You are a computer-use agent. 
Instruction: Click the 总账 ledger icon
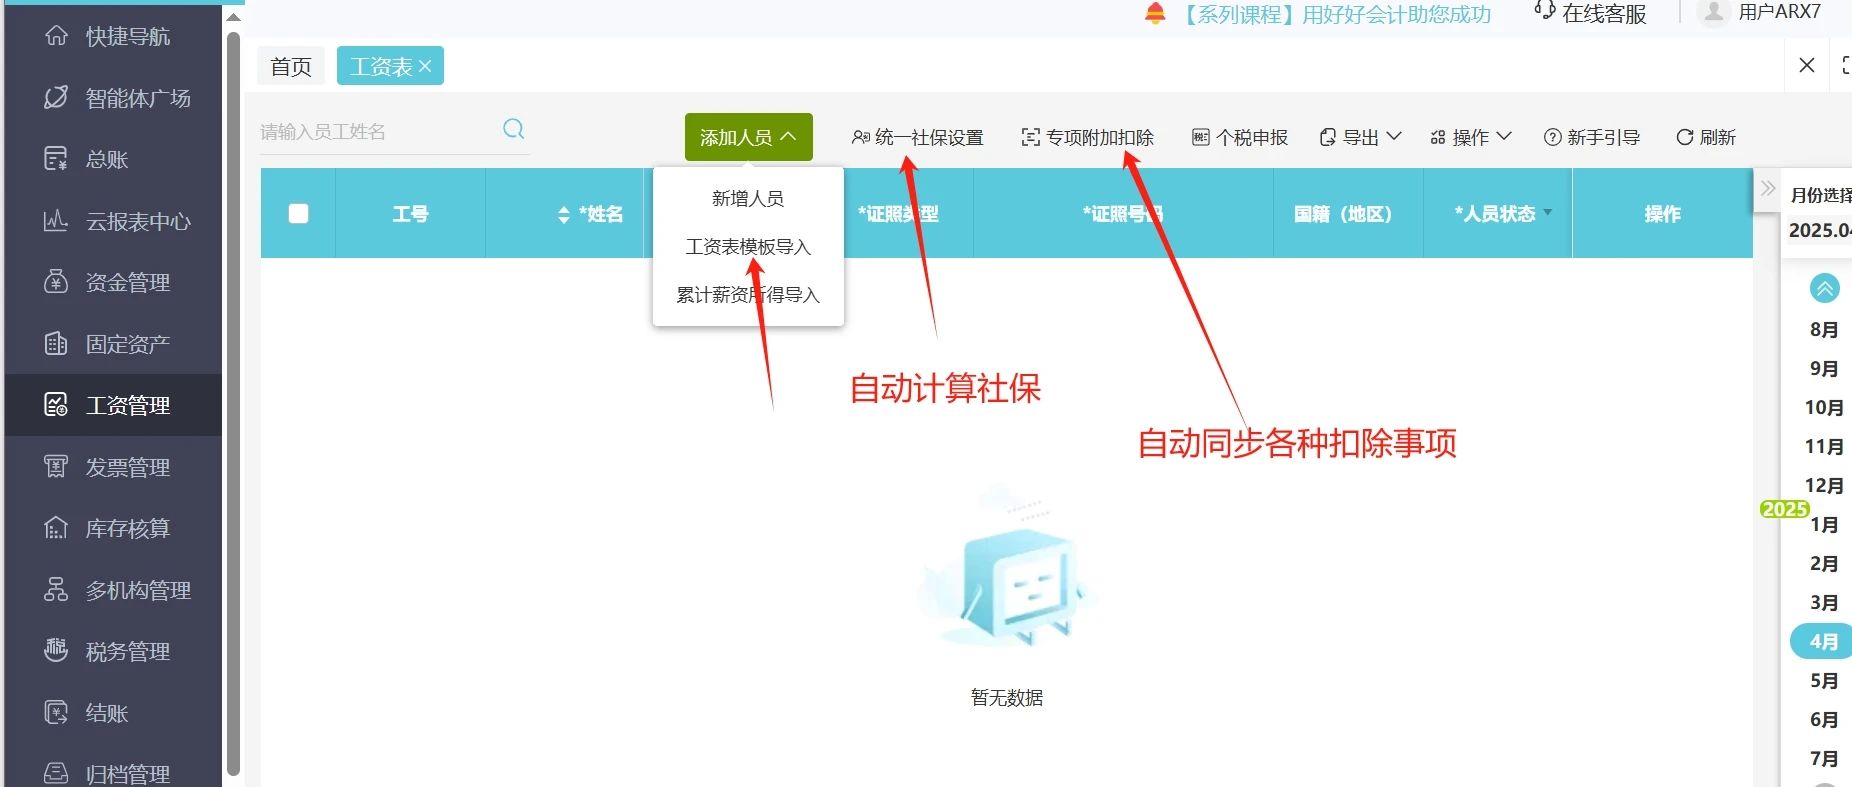point(56,159)
